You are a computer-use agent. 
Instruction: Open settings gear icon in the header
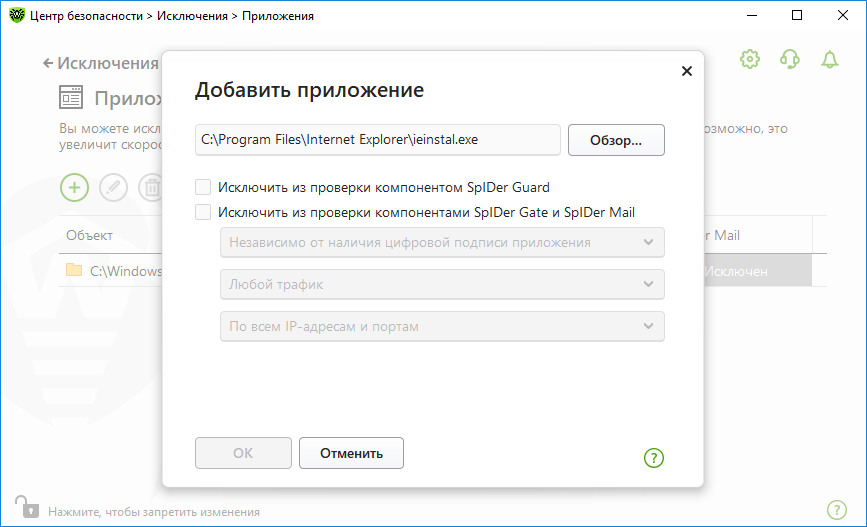[x=750, y=59]
